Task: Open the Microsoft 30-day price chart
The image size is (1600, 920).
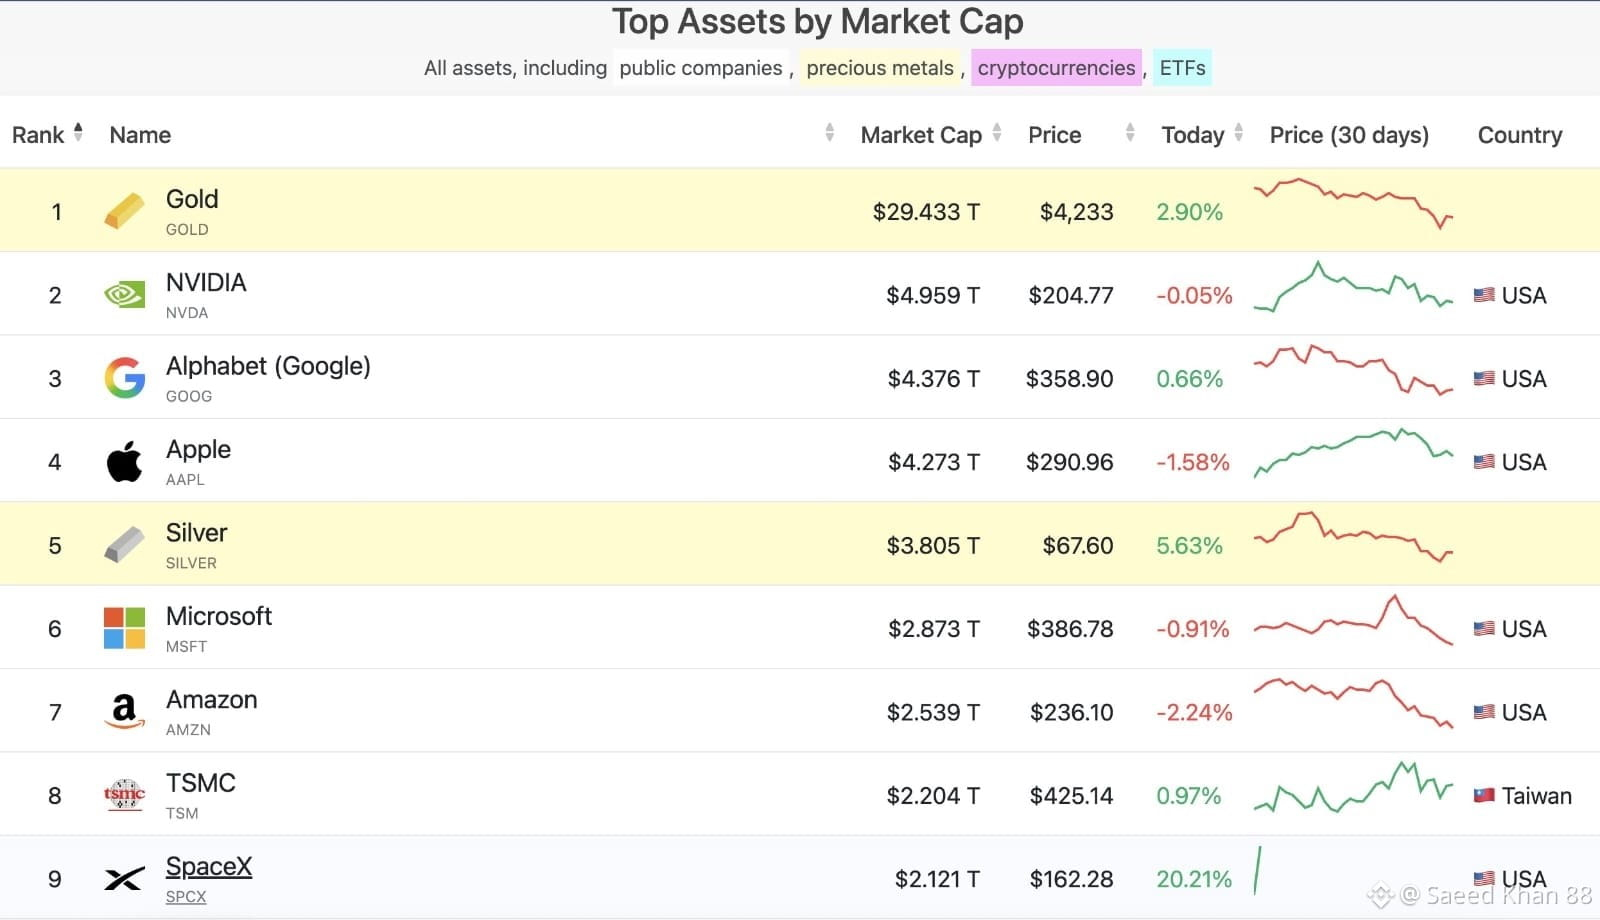Action: pyautogui.click(x=1353, y=620)
